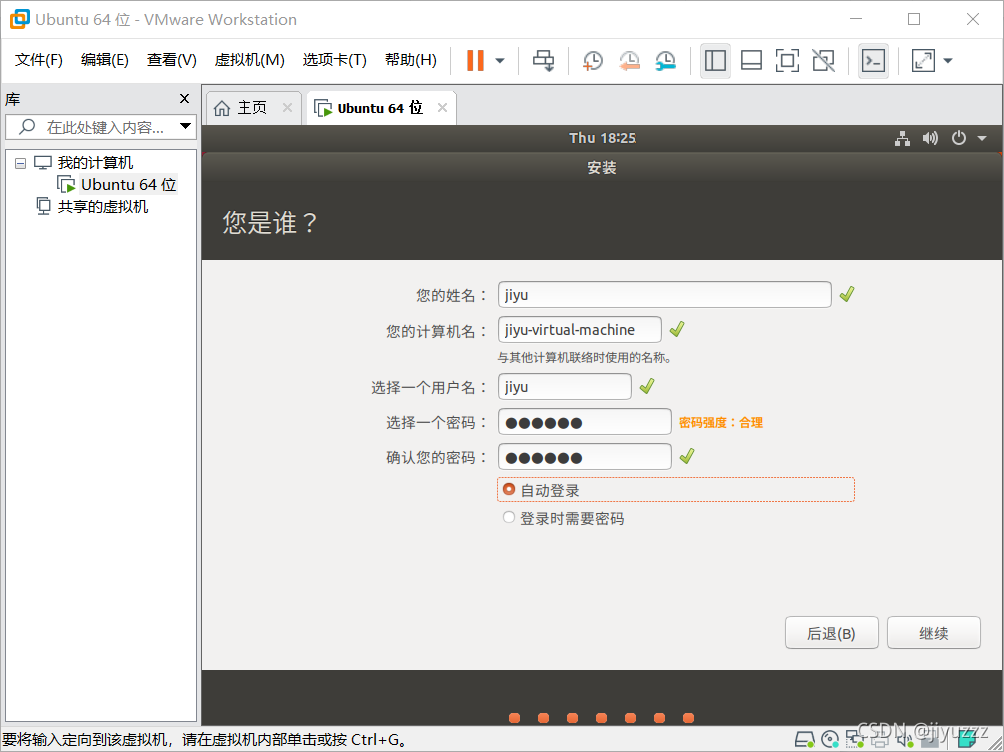Open the library search filter dropdown
The height and width of the screenshot is (752, 1004).
click(186, 126)
